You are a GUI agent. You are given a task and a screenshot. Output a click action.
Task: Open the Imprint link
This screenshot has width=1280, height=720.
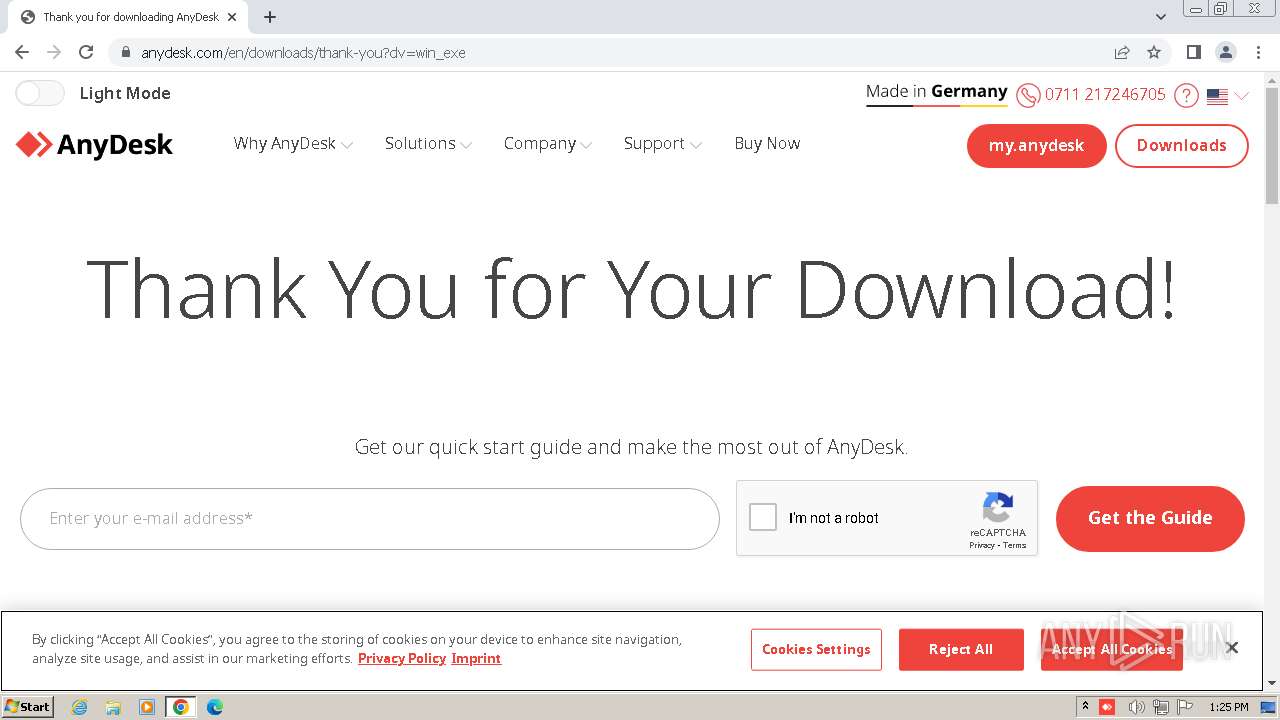click(476, 658)
